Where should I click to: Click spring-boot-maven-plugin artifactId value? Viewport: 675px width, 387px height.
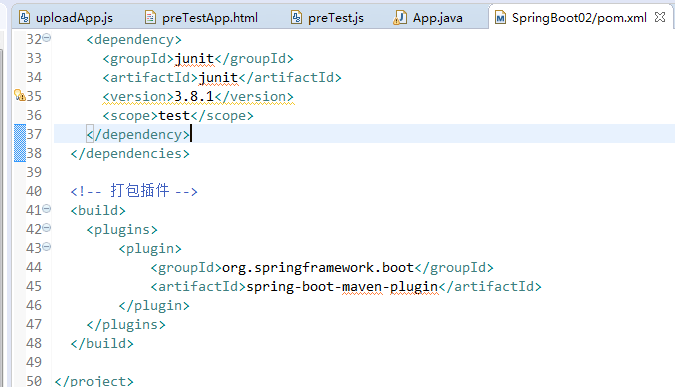click(x=342, y=287)
